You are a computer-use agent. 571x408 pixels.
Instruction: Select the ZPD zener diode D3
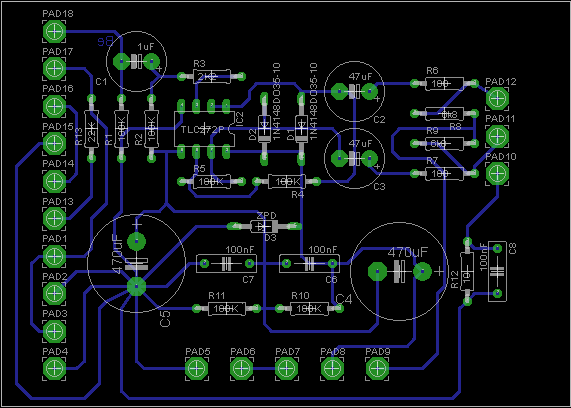264,227
